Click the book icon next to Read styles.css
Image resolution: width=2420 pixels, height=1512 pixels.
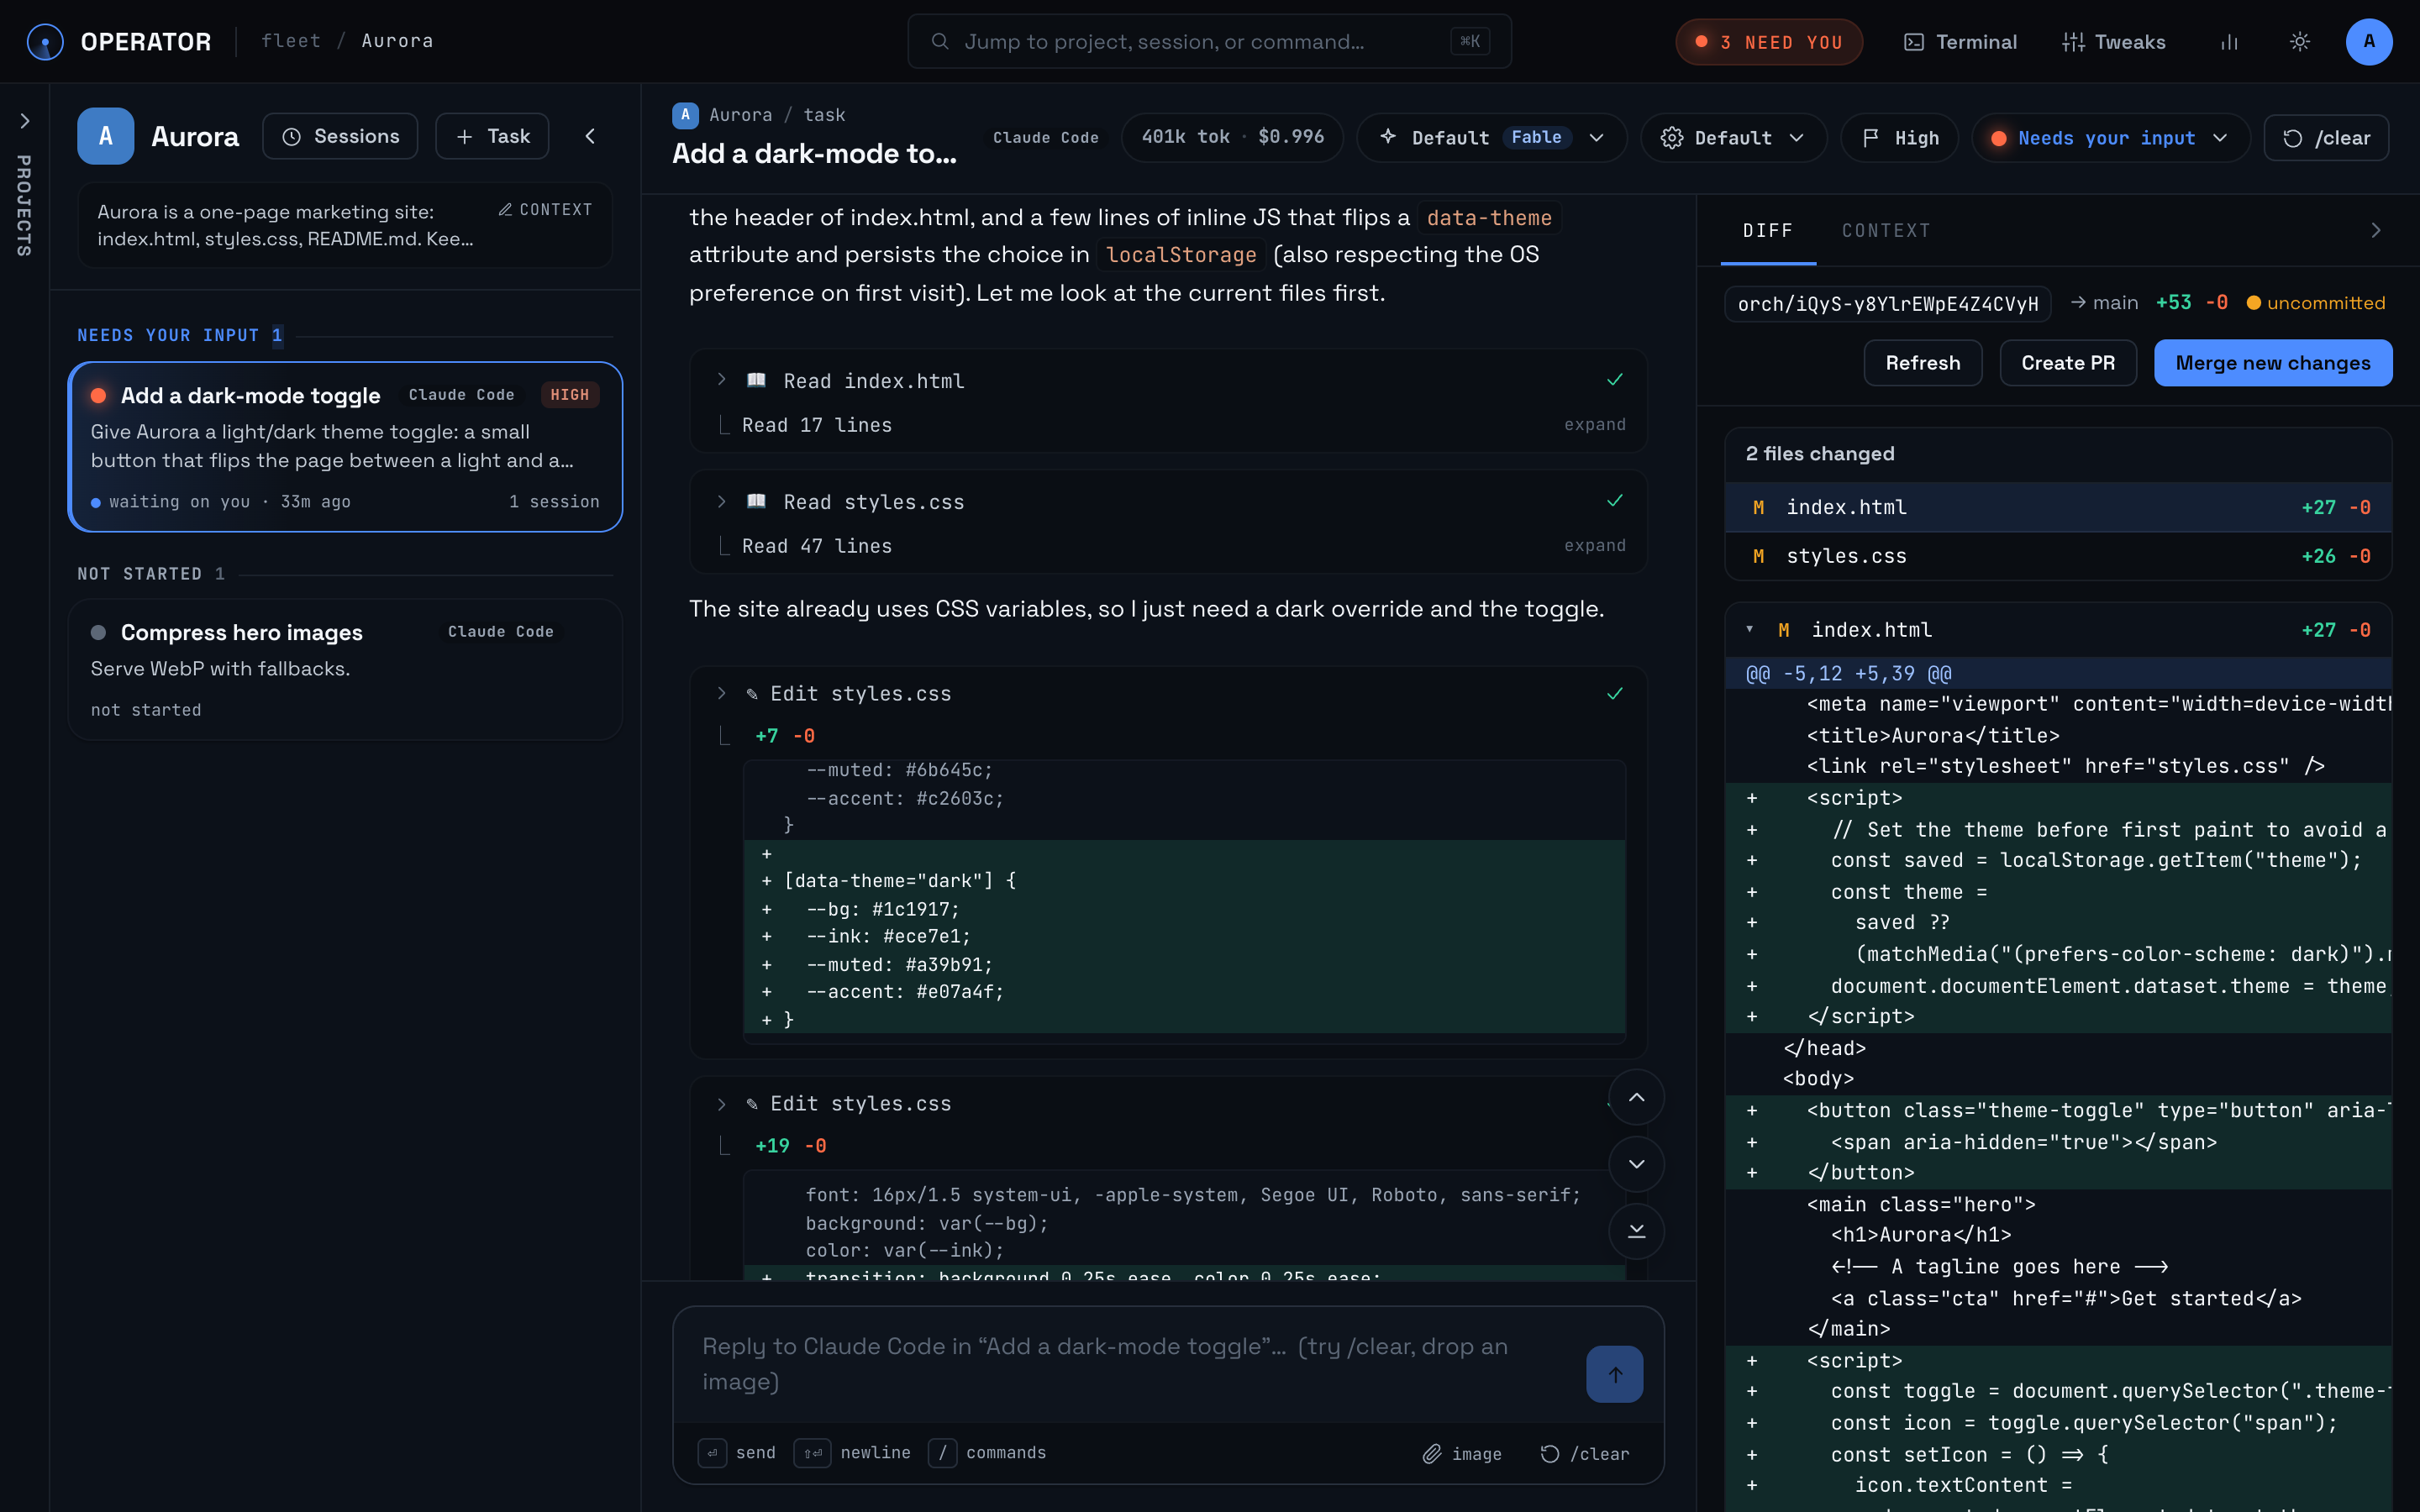pos(757,501)
